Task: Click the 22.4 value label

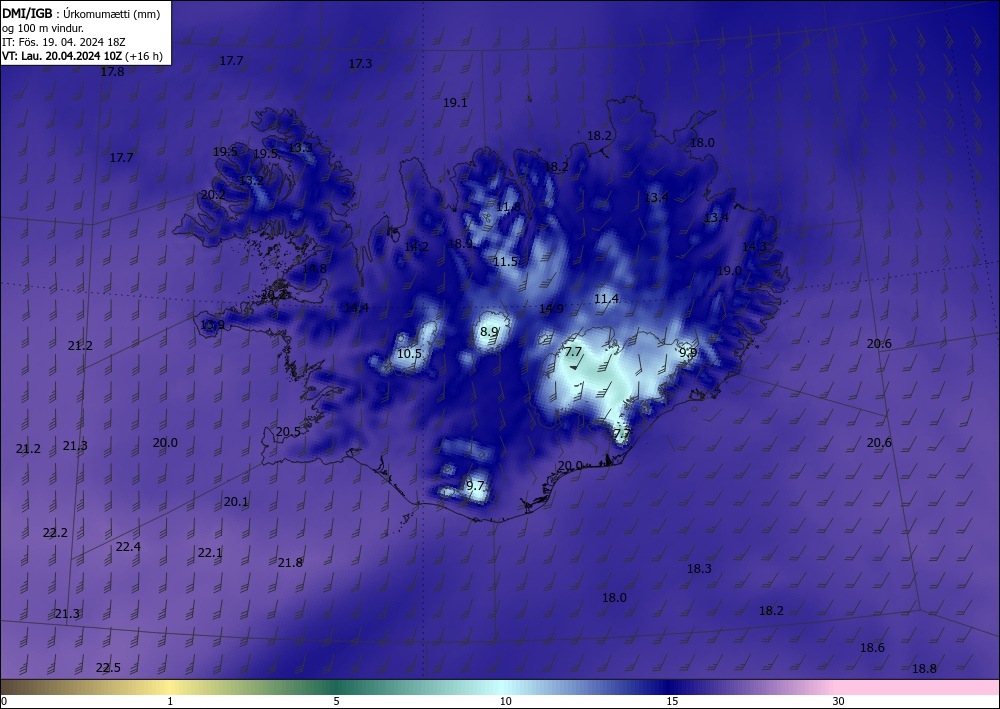Action: (128, 546)
